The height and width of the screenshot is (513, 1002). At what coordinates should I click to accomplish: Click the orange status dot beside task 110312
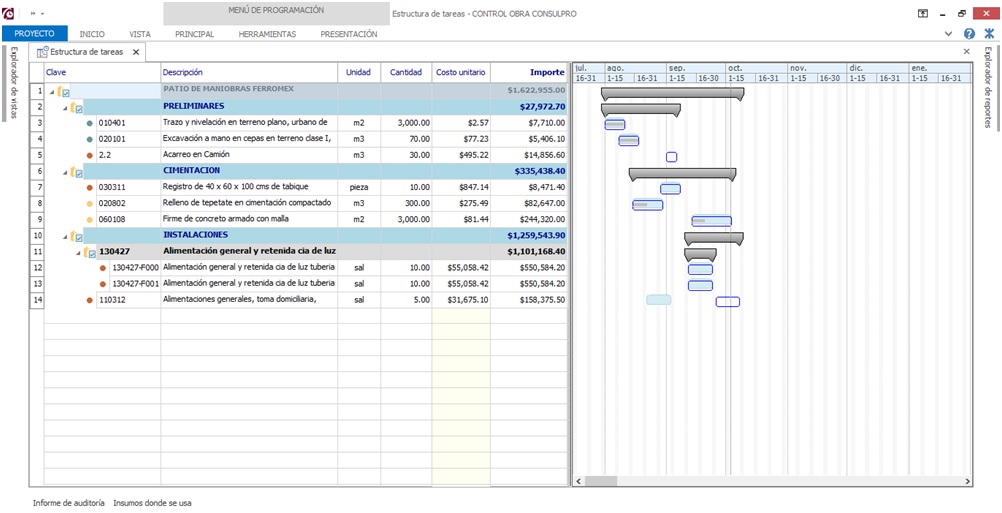coord(90,299)
